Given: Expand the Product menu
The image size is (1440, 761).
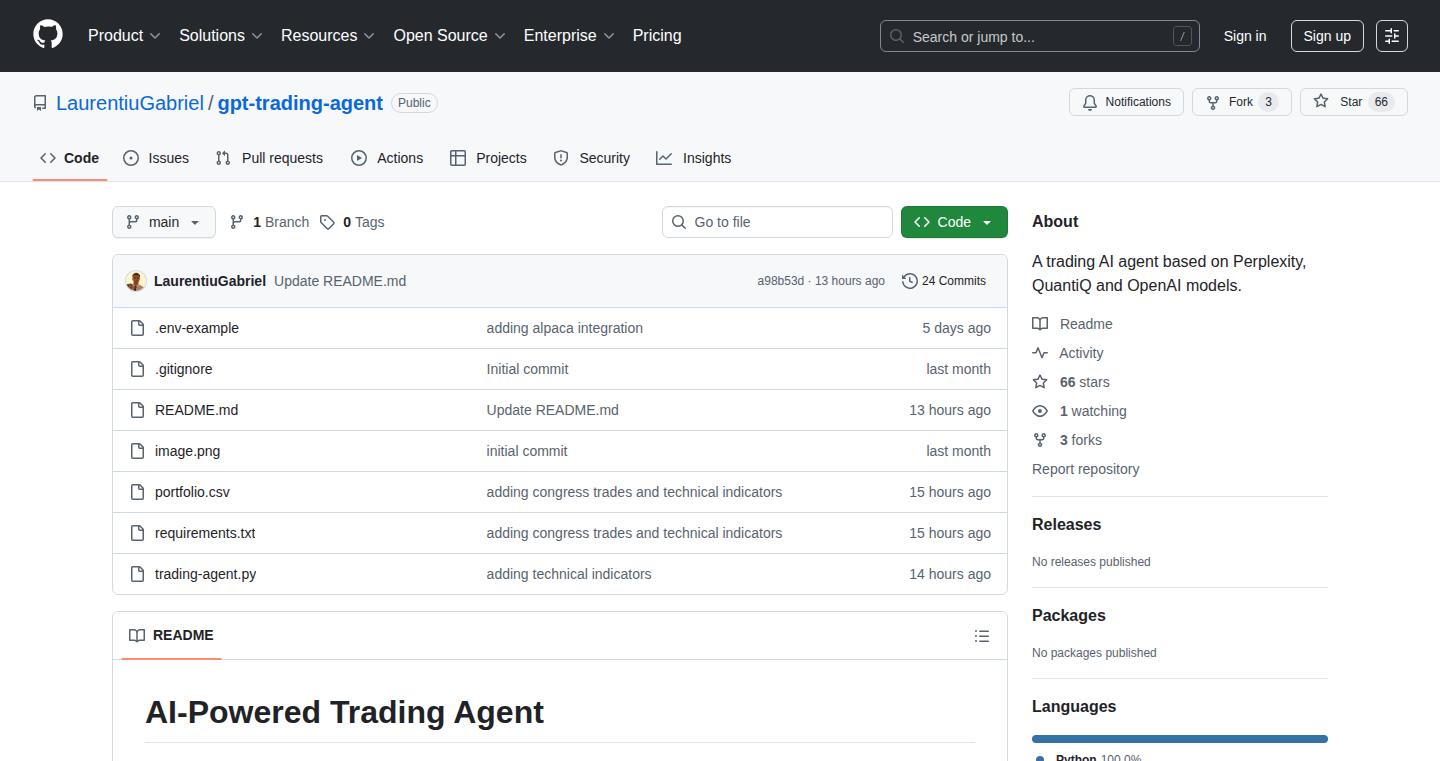Looking at the screenshot, I should point(124,35).
